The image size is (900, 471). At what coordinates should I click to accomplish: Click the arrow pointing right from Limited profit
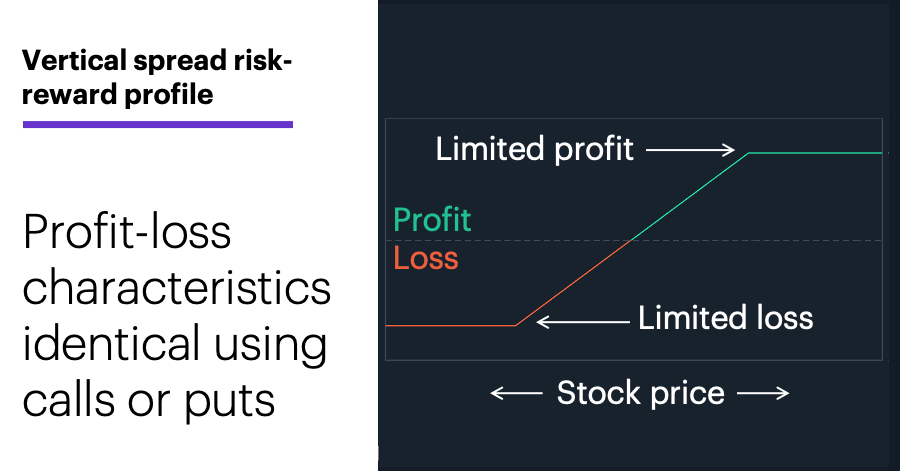pos(690,150)
